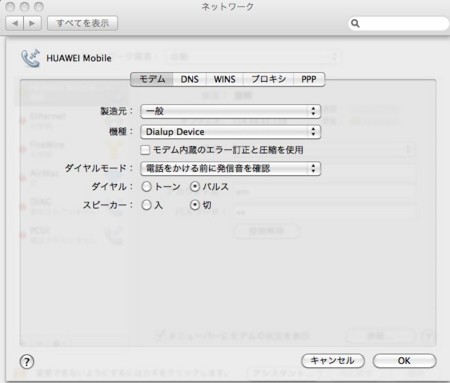
Task: Click the 製造元 label
Action: click(x=117, y=111)
